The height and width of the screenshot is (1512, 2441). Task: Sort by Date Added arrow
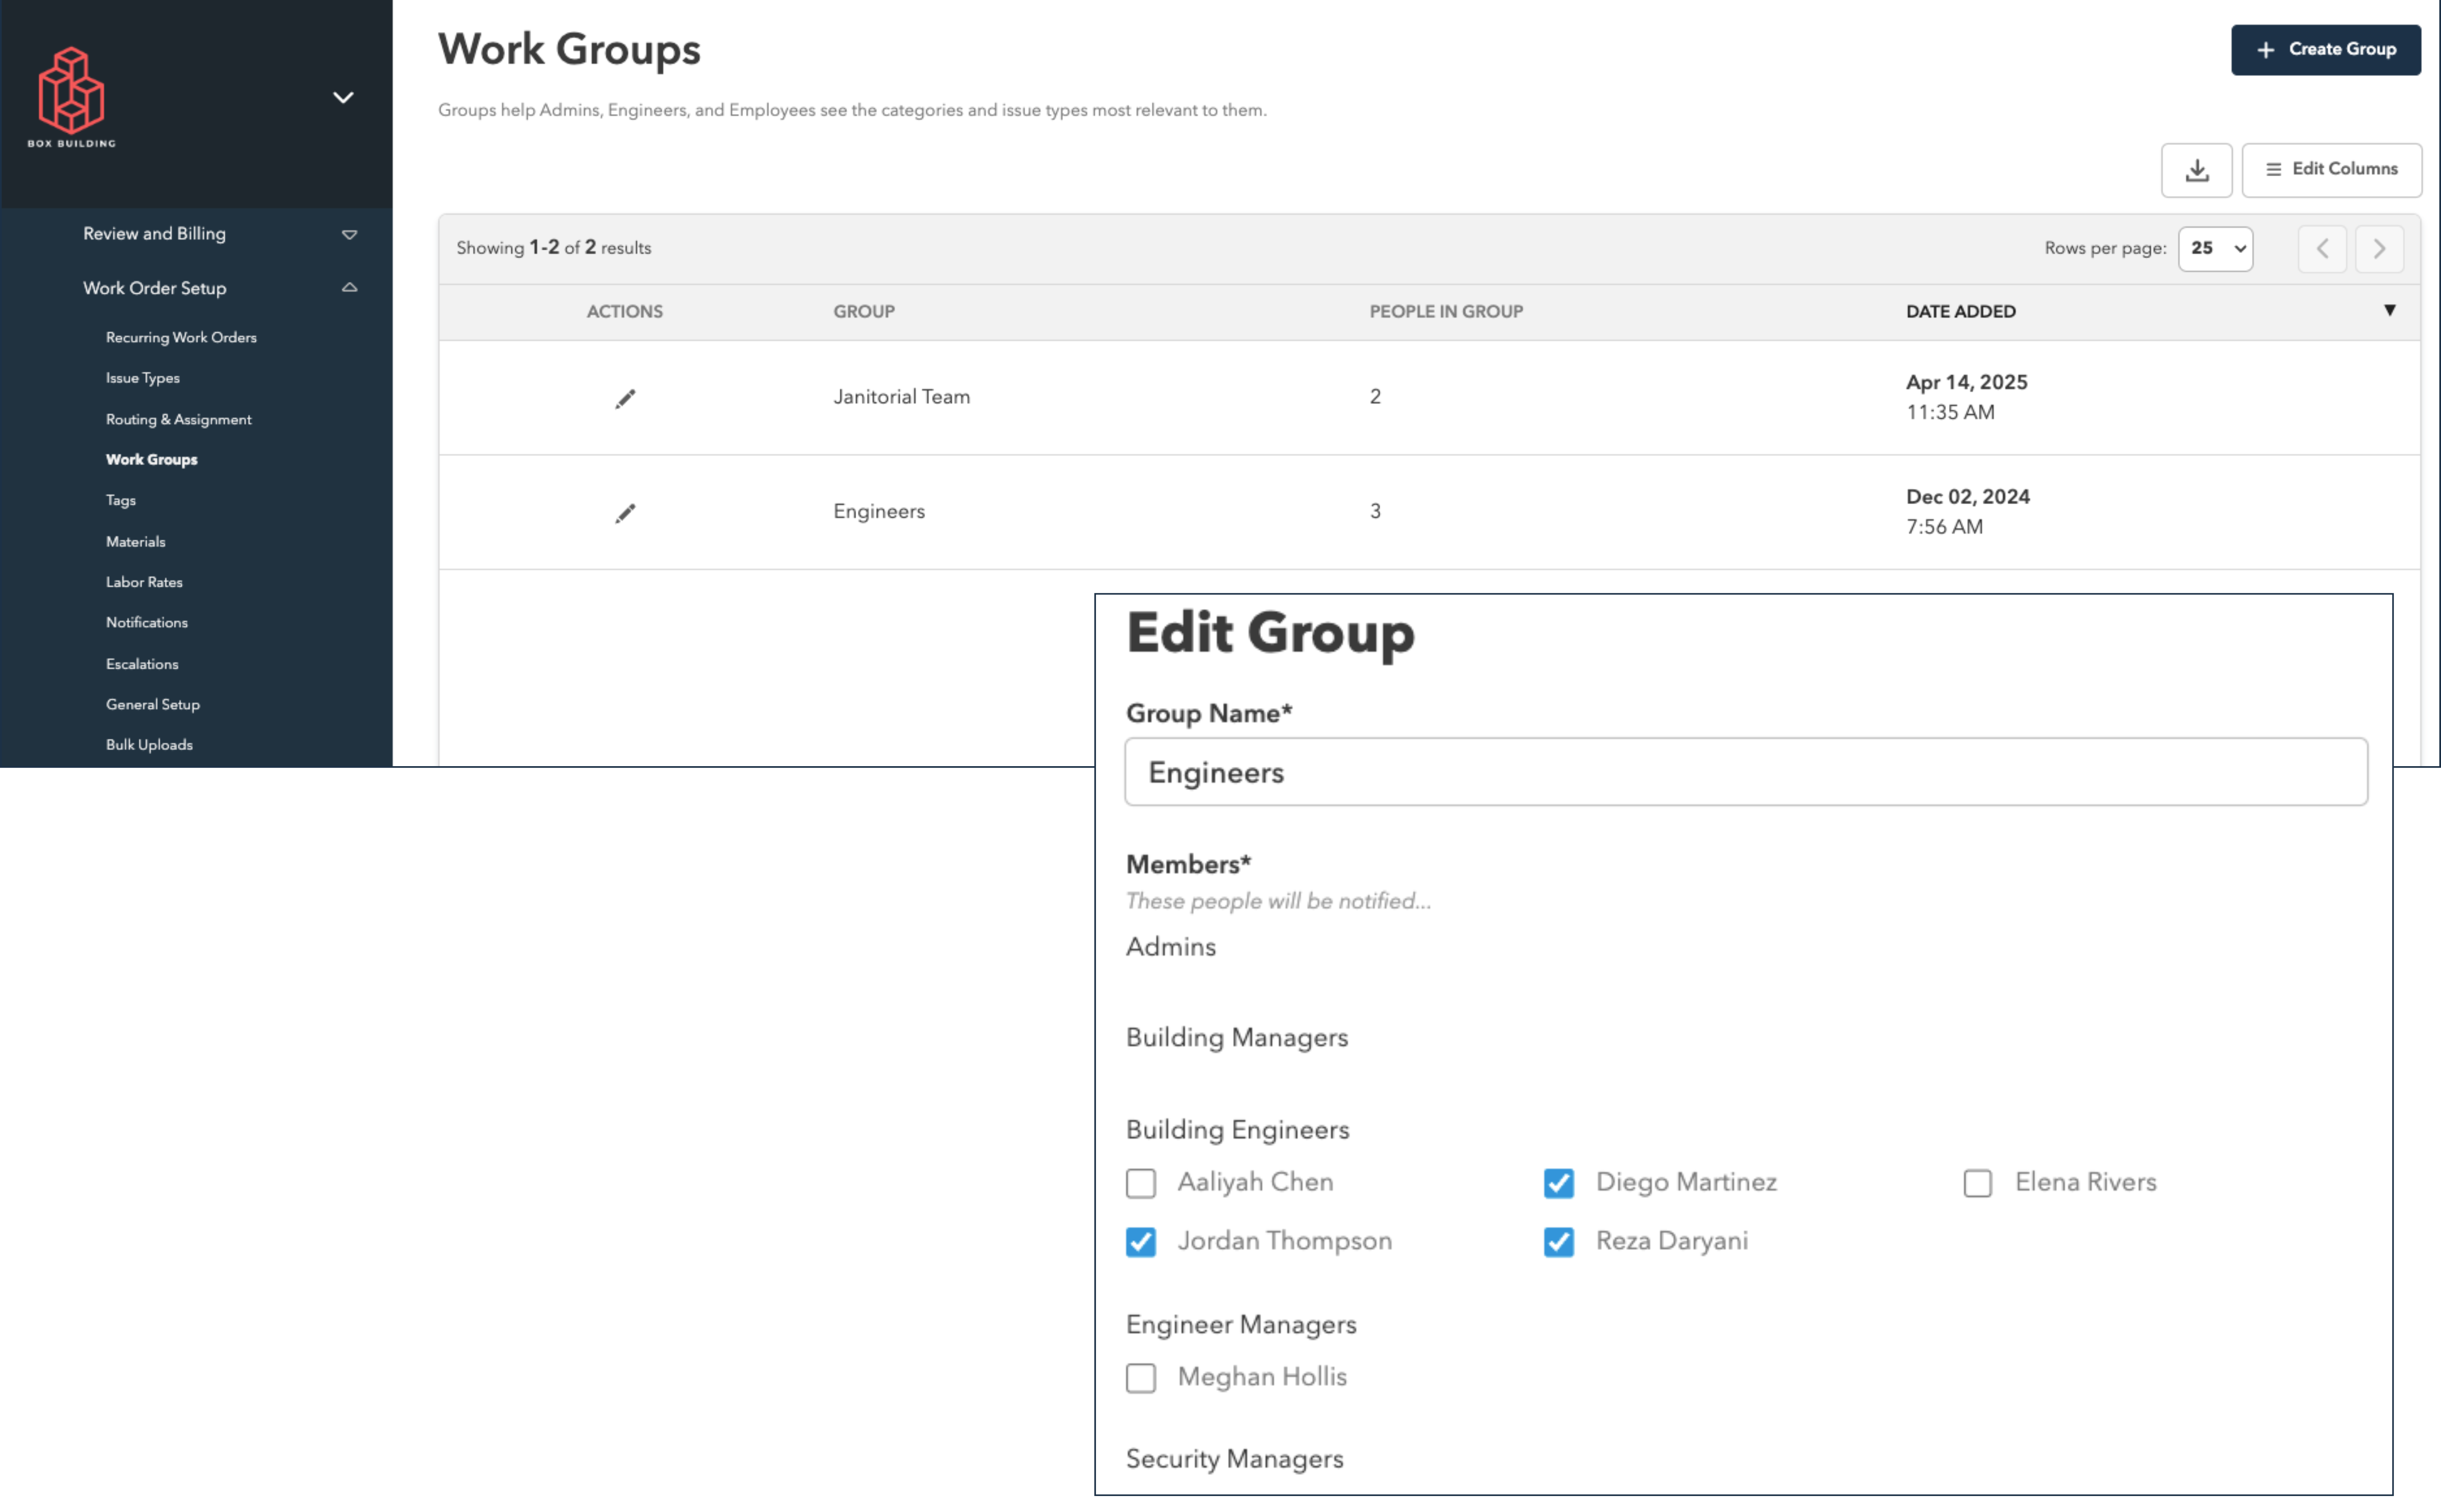pyautogui.click(x=2389, y=310)
